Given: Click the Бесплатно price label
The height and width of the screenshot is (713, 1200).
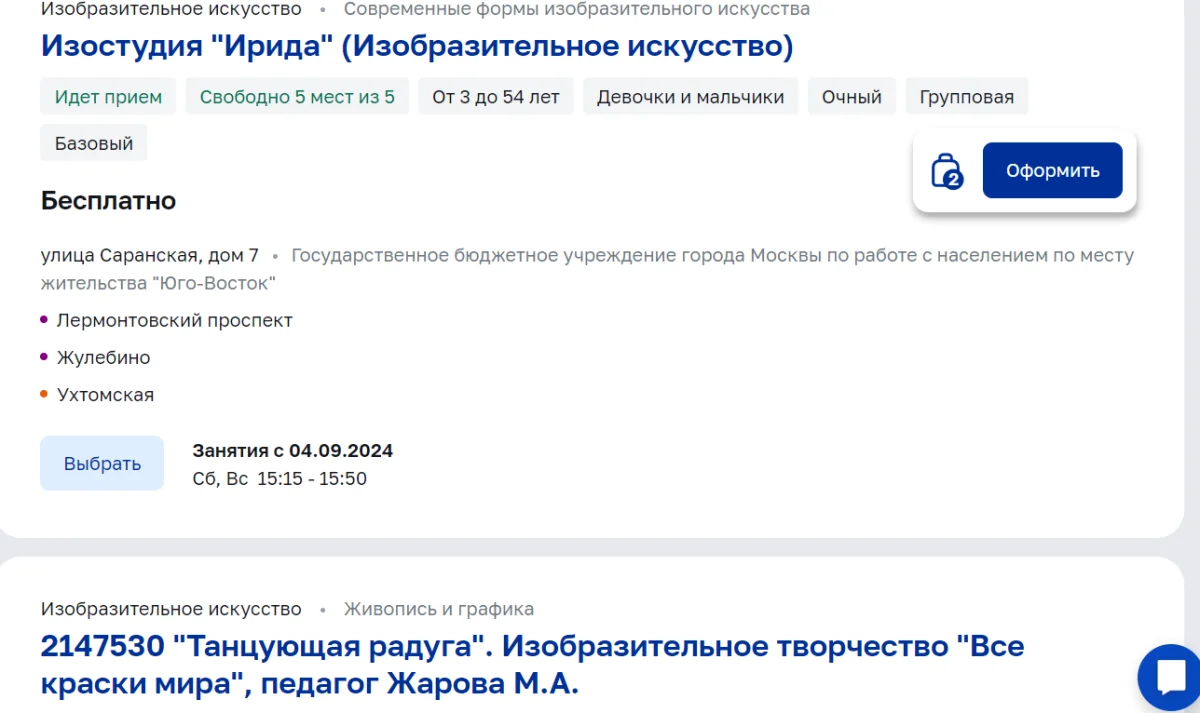Looking at the screenshot, I should tap(108, 201).
